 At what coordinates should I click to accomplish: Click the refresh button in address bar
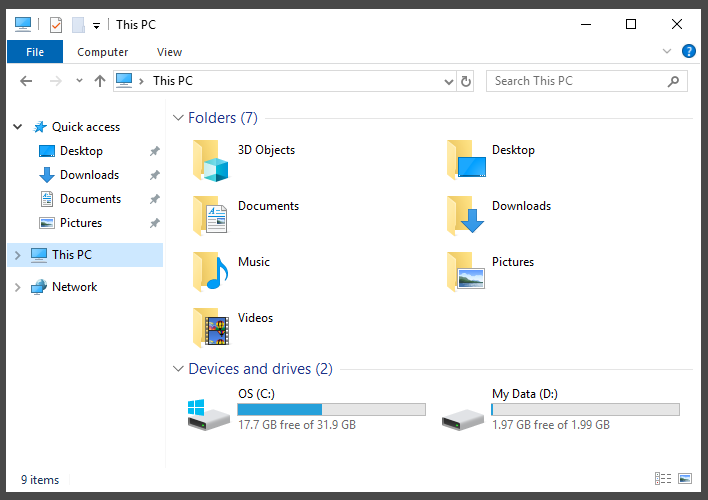tap(466, 81)
